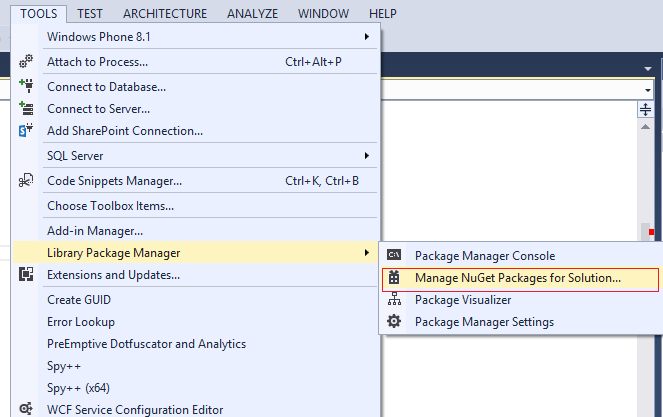Screen dimensions: 663x417
Task: Click the WCF Service Configuration Editor icon
Action: tap(26, 409)
